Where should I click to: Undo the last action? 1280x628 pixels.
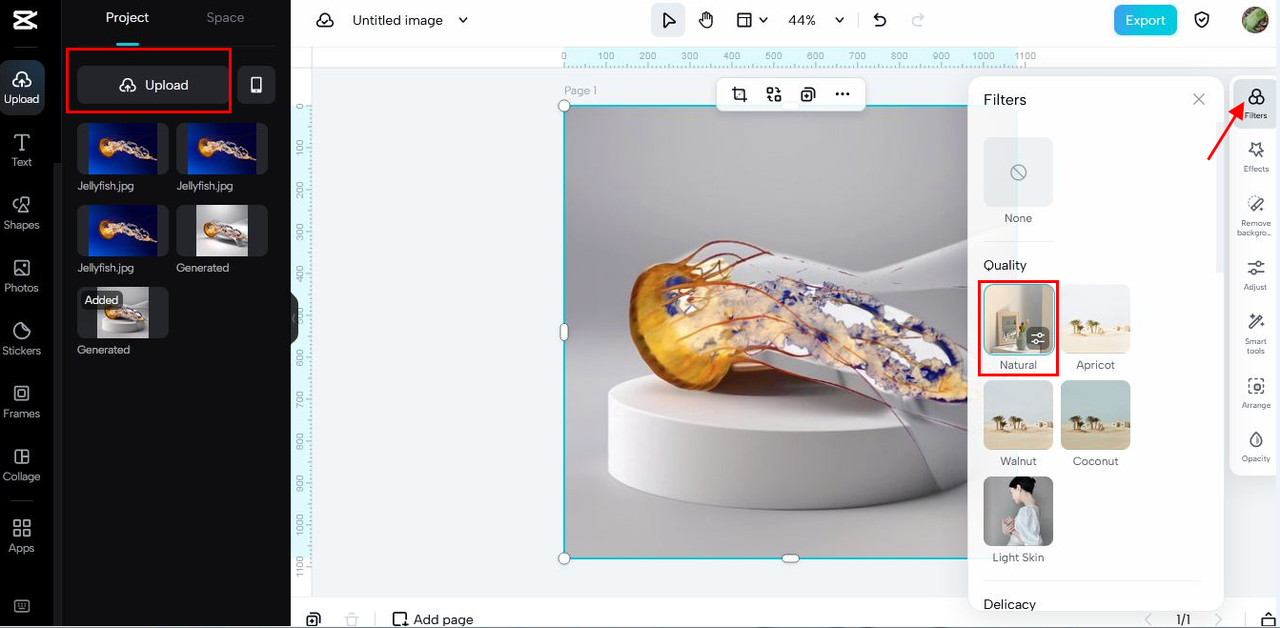point(880,20)
